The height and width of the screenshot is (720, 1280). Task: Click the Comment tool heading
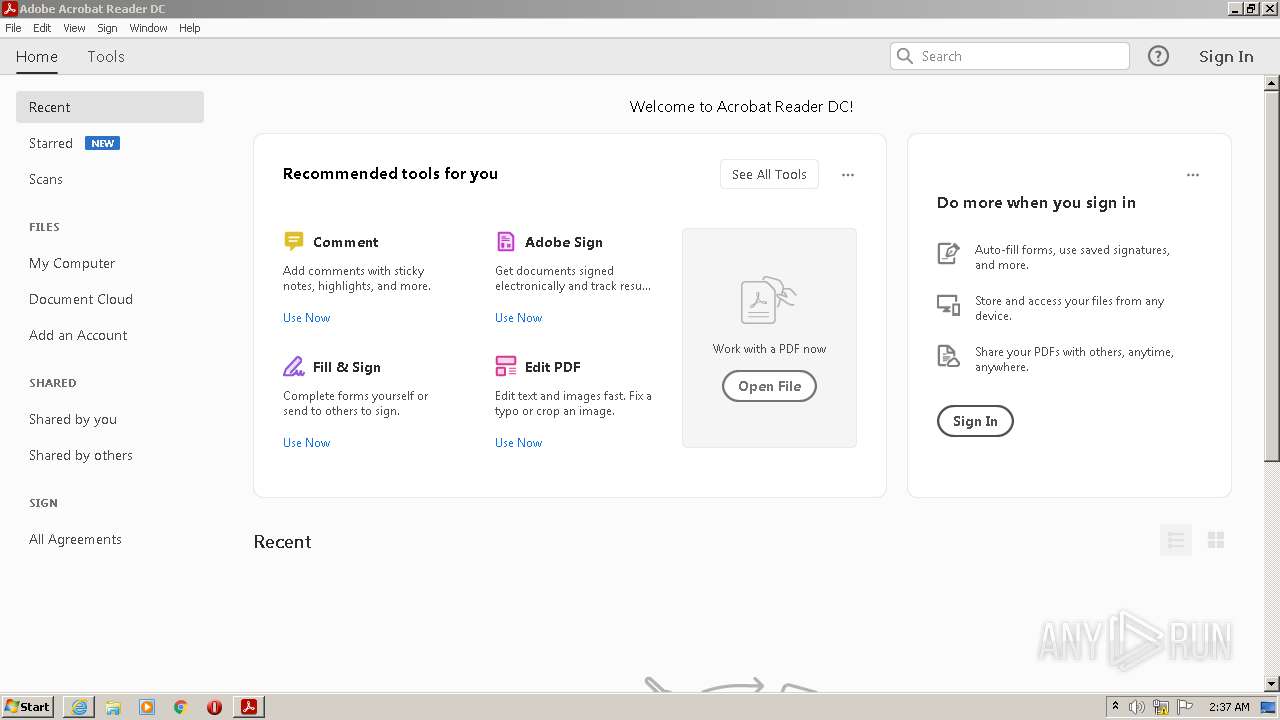tap(346, 242)
